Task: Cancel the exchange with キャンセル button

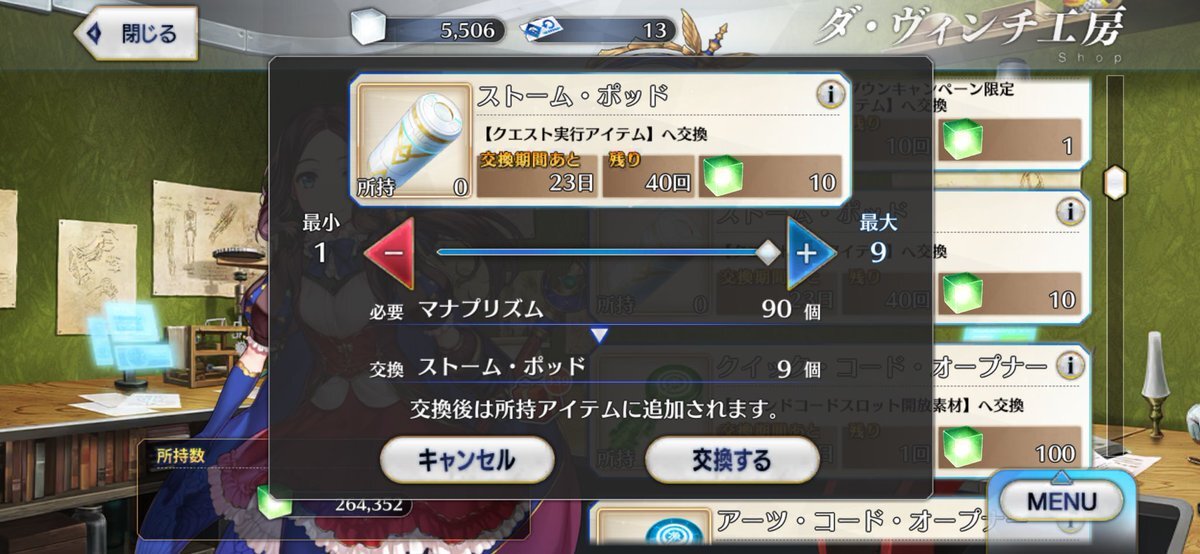Action: [466, 460]
